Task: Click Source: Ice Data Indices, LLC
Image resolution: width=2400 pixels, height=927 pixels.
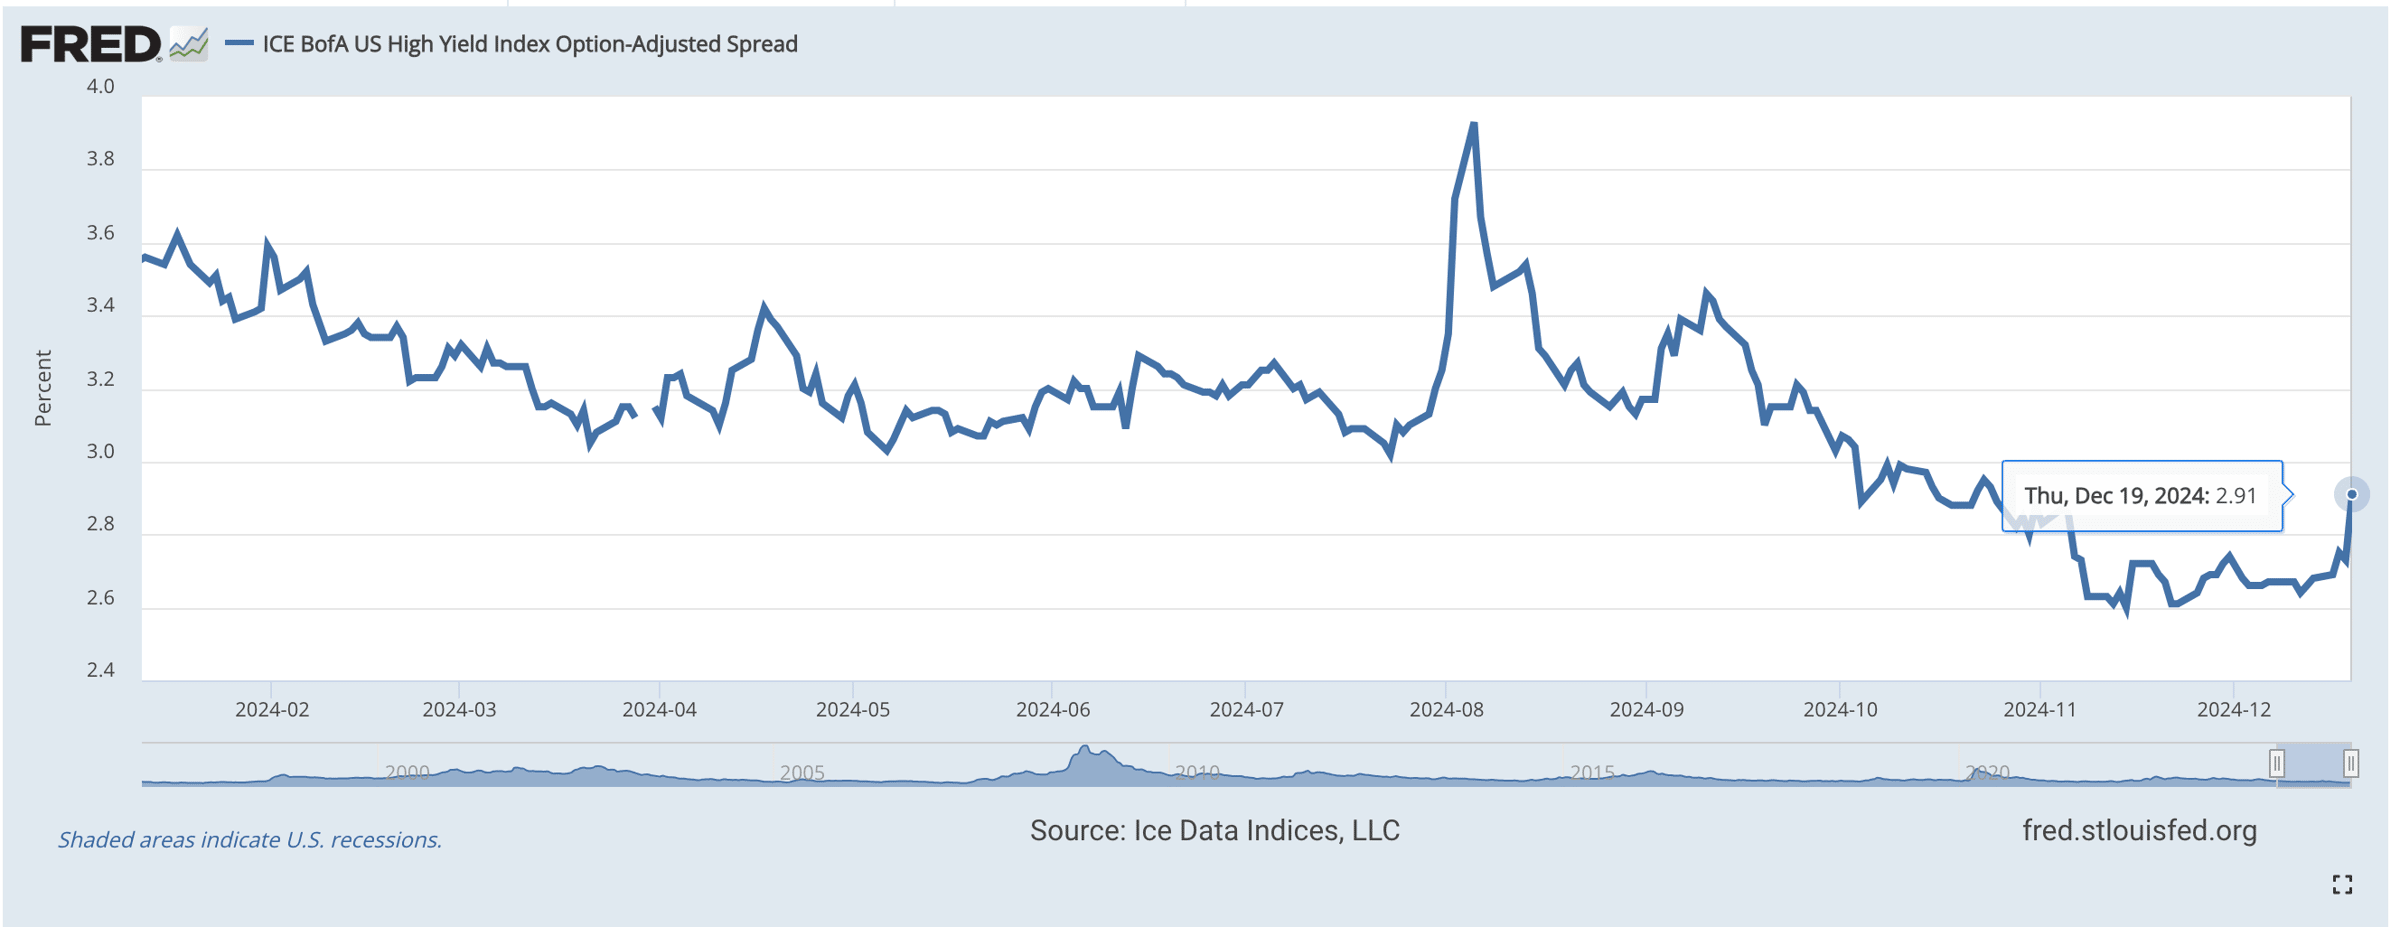Action: click(x=1213, y=830)
